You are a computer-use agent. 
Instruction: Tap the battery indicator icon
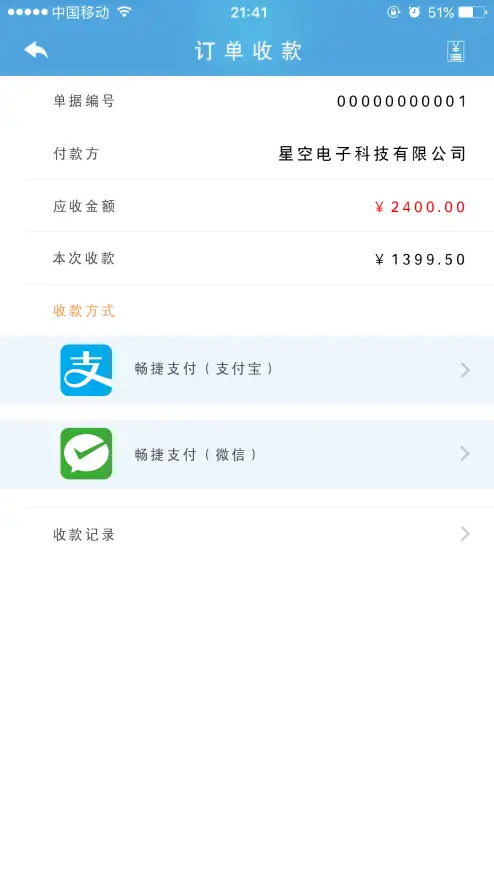click(x=472, y=12)
